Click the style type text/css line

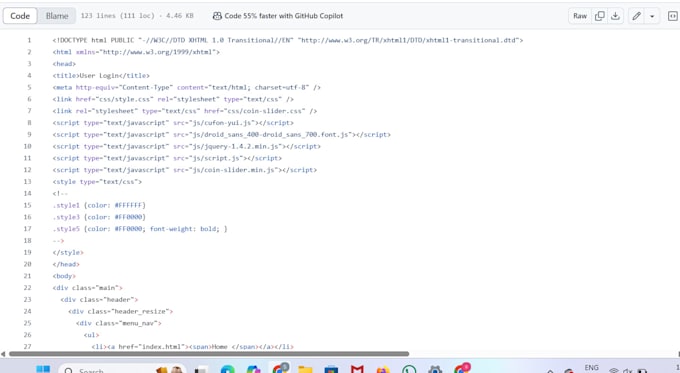97,182
